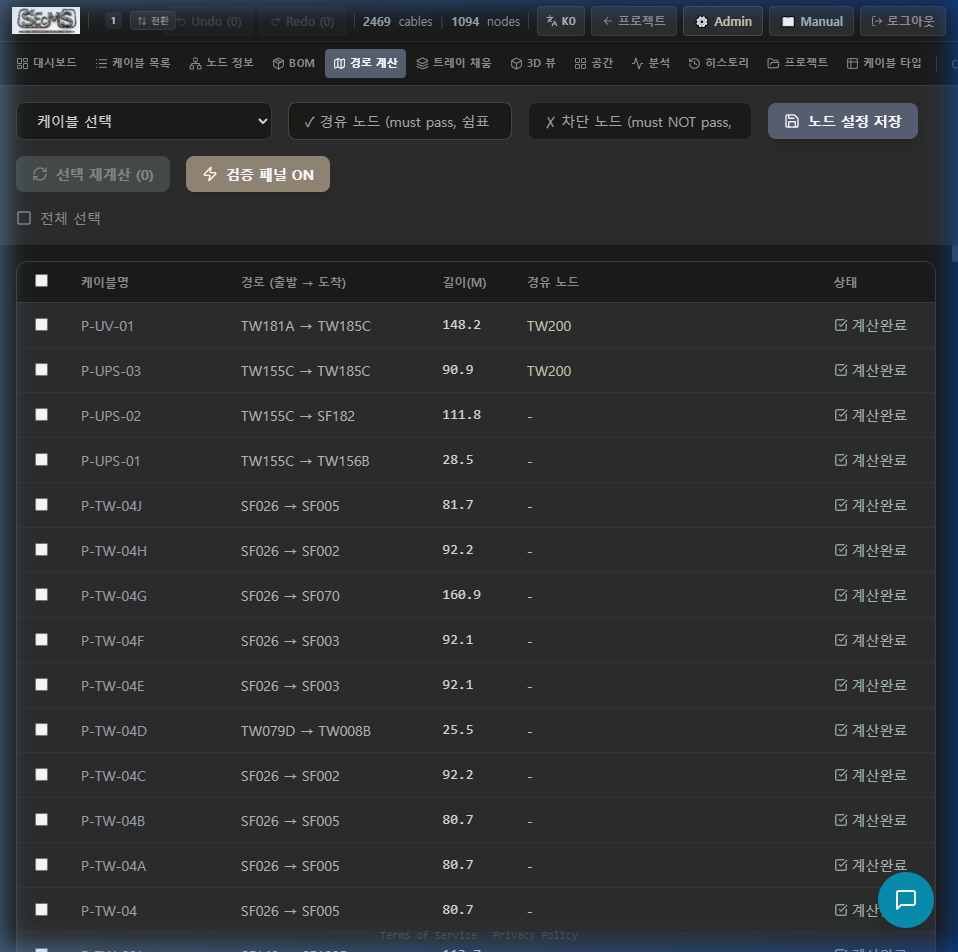Check the P-TW-04C row checkbox
This screenshot has height=952, width=958.
click(42, 775)
